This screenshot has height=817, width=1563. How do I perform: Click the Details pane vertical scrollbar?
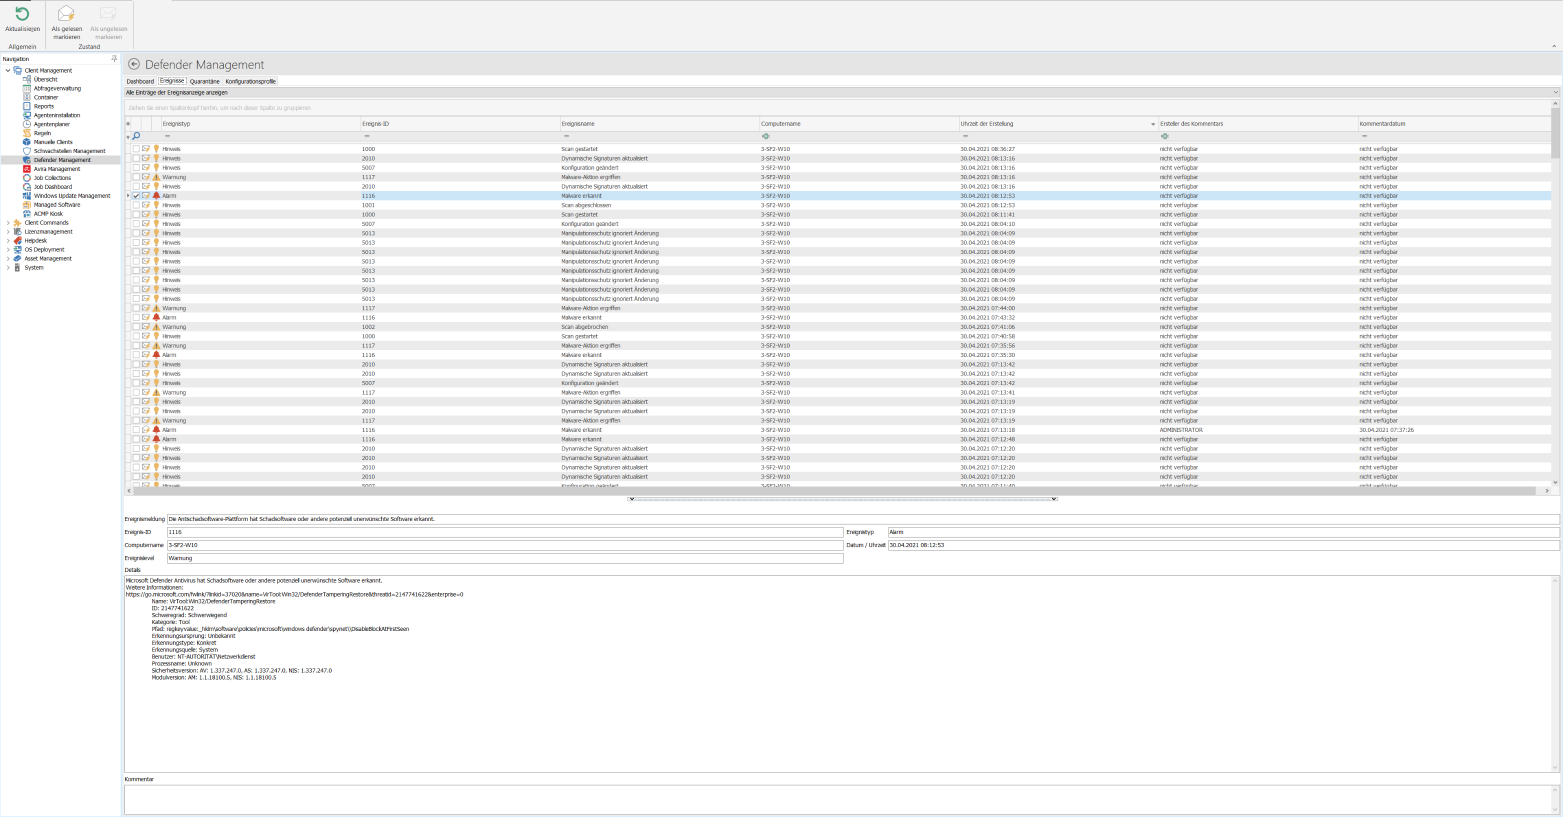point(1555,673)
